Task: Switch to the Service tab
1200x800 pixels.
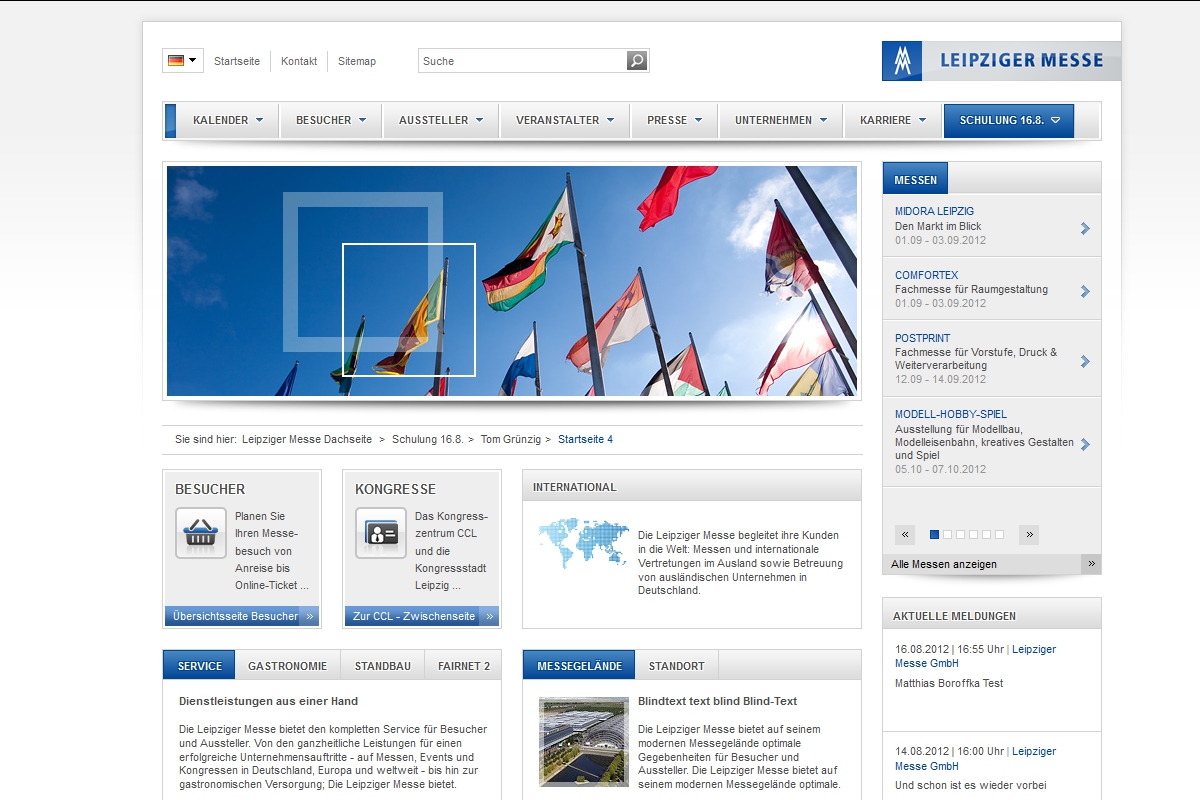Action: pyautogui.click(x=199, y=665)
